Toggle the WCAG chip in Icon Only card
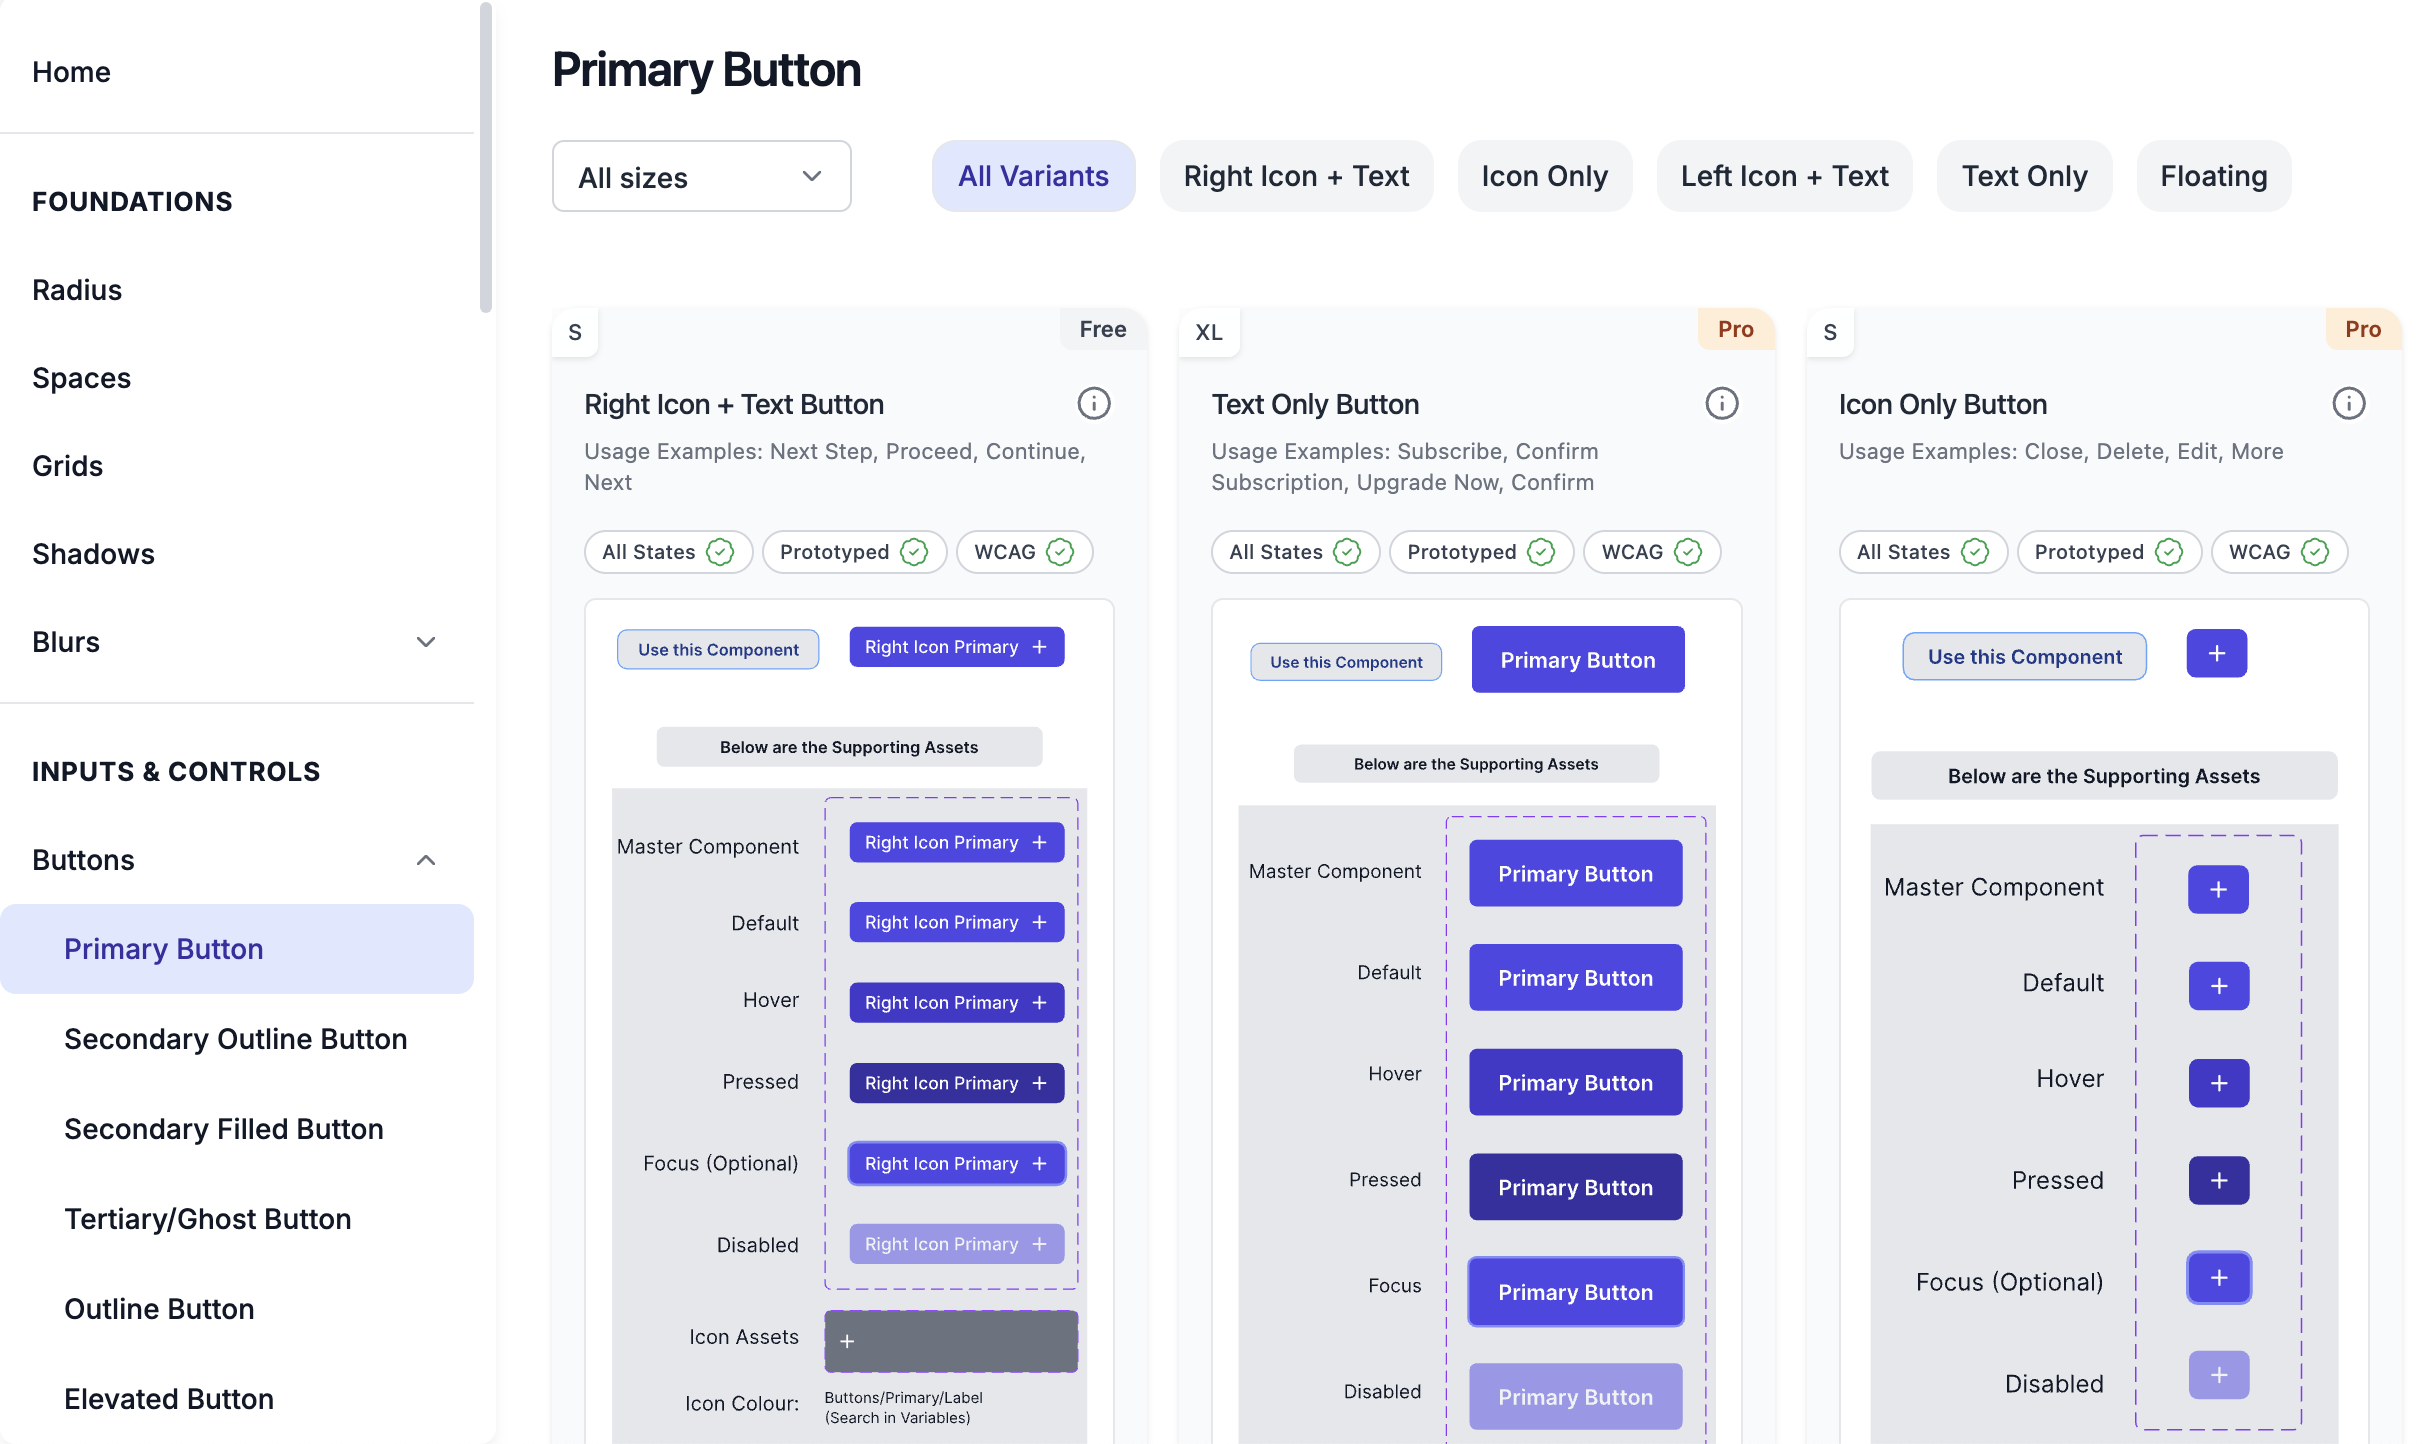This screenshot has width=2432, height=1444. tap(2279, 552)
